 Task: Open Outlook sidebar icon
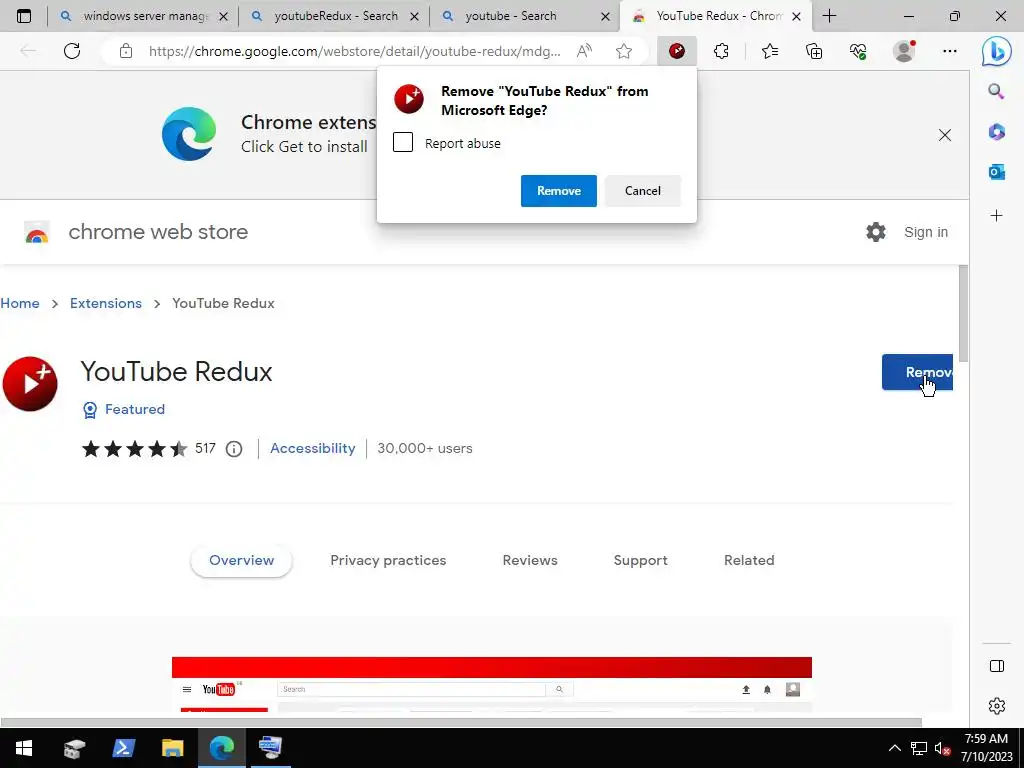click(x=997, y=172)
